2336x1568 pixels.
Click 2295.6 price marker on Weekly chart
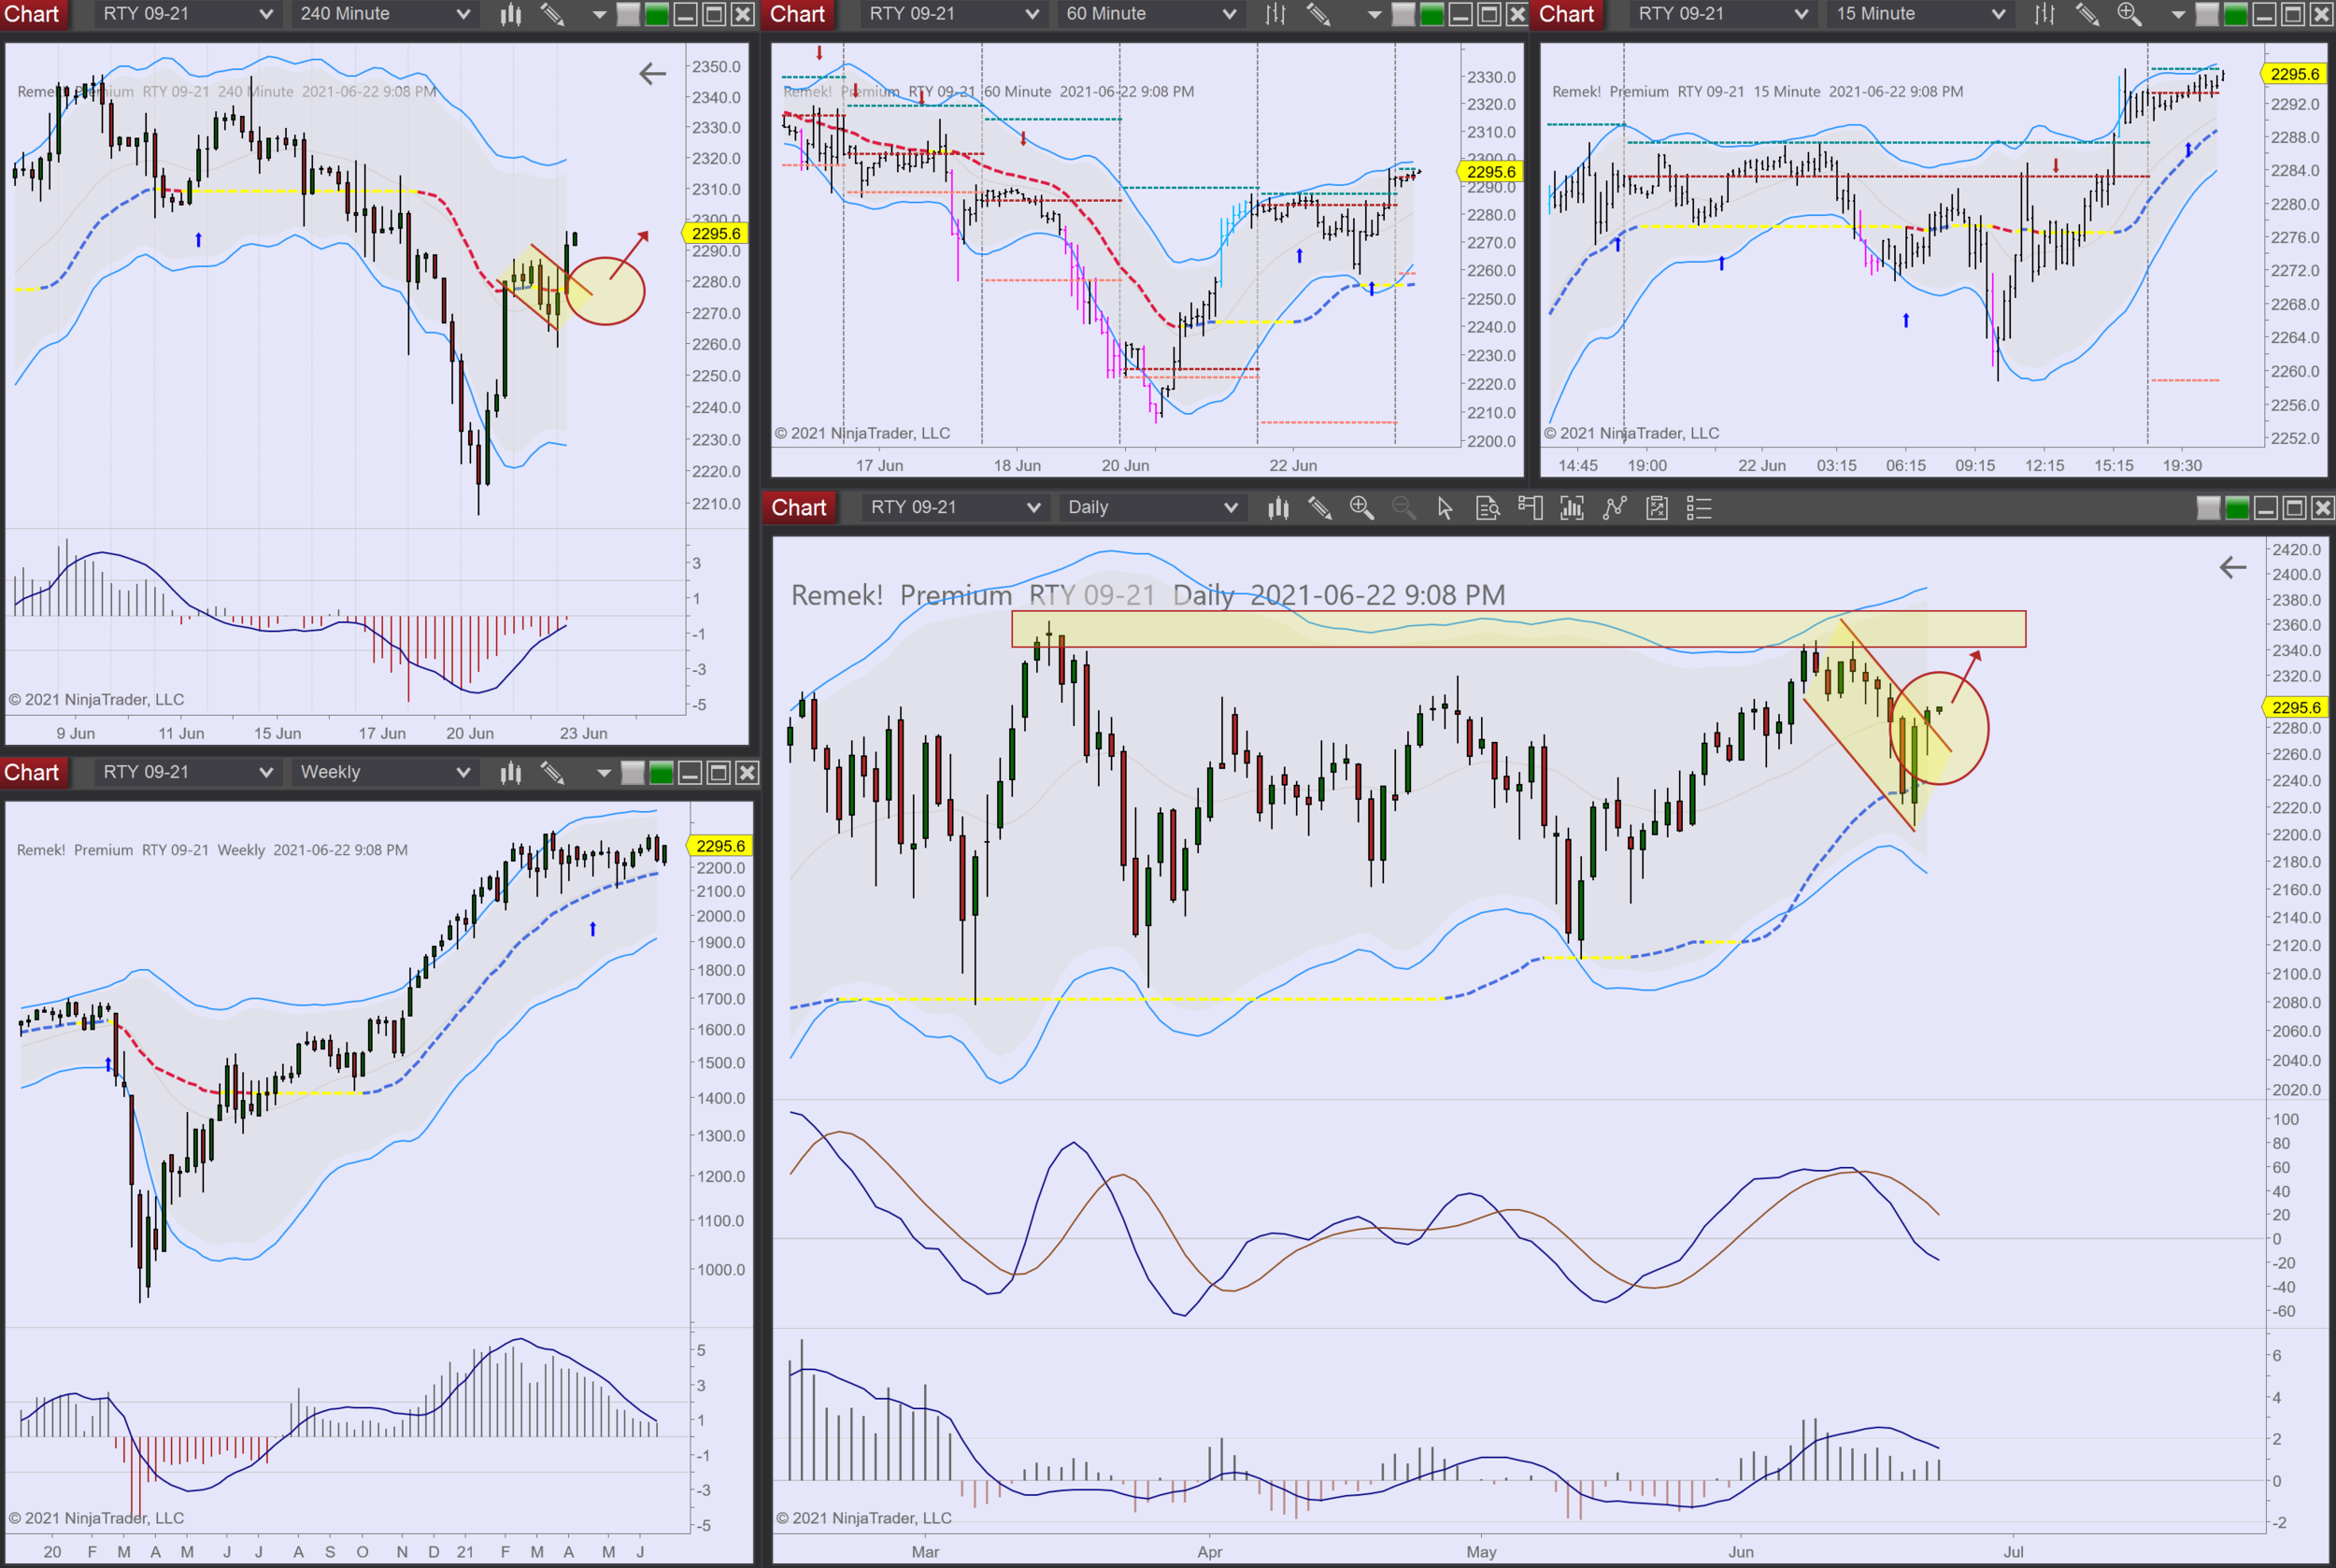click(720, 846)
